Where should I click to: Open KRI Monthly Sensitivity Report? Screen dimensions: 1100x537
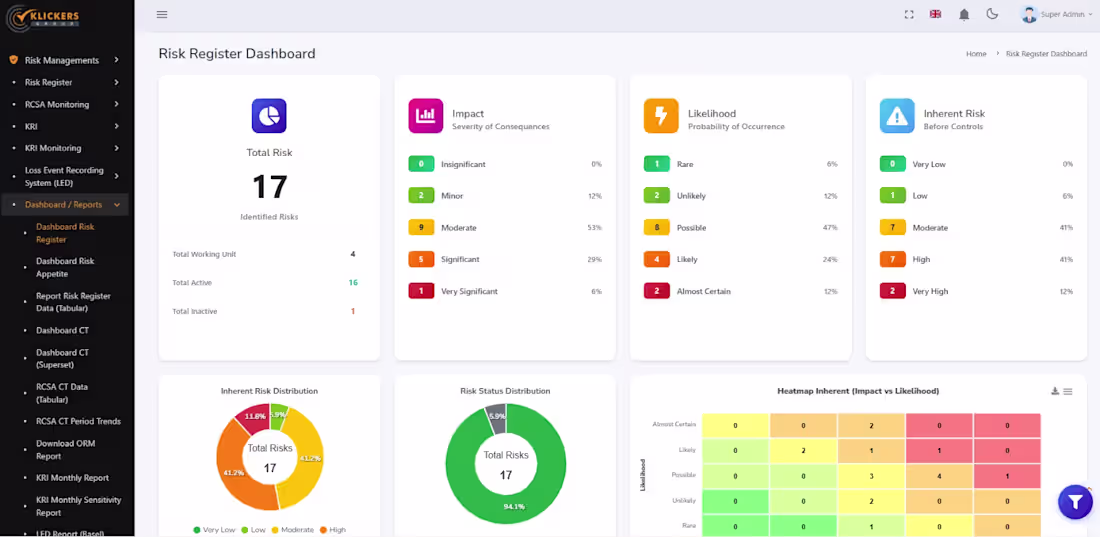(79, 506)
